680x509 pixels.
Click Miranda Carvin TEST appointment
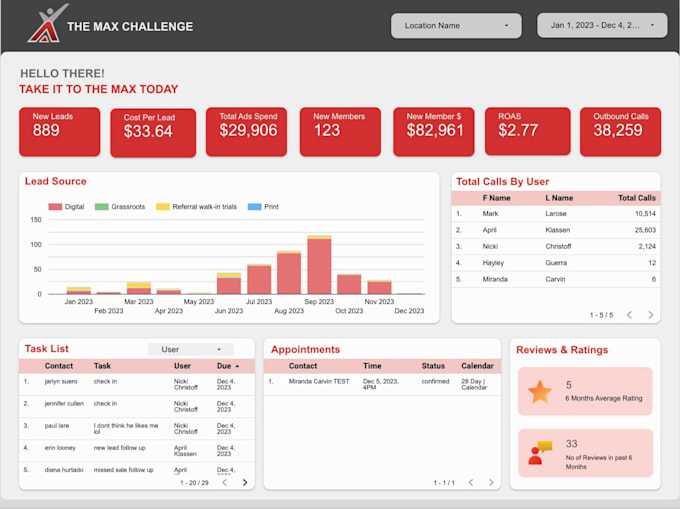319,382
